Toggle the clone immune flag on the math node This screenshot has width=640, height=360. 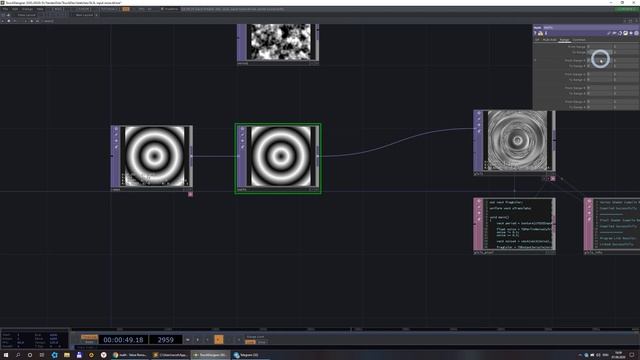242,135
